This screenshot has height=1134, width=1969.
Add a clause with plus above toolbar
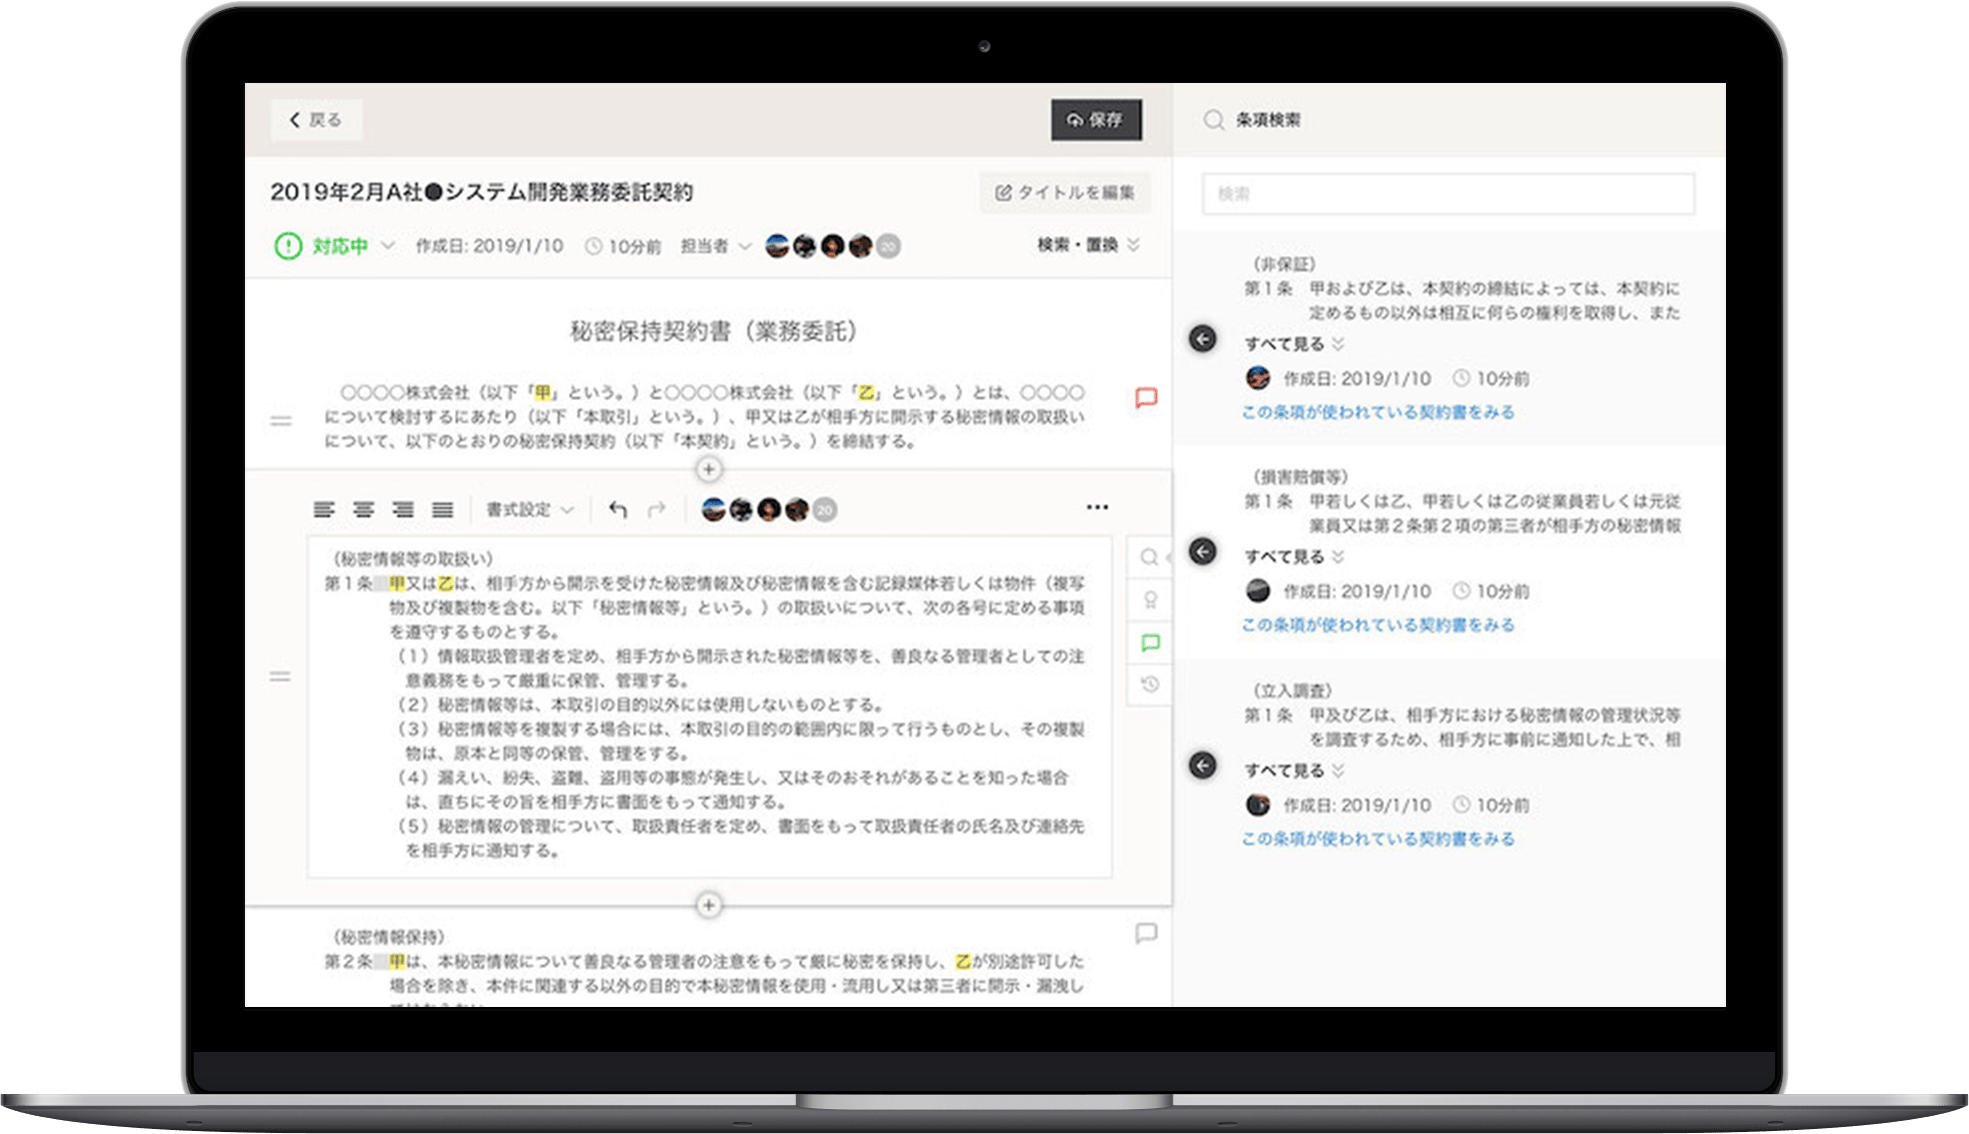coord(709,469)
